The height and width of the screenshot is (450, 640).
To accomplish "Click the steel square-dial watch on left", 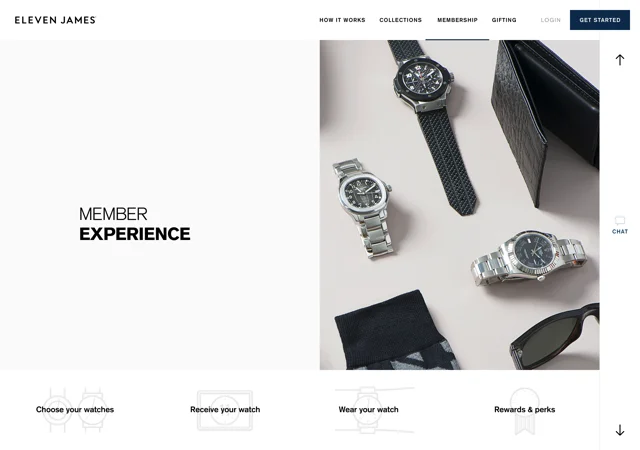I will click(364, 207).
